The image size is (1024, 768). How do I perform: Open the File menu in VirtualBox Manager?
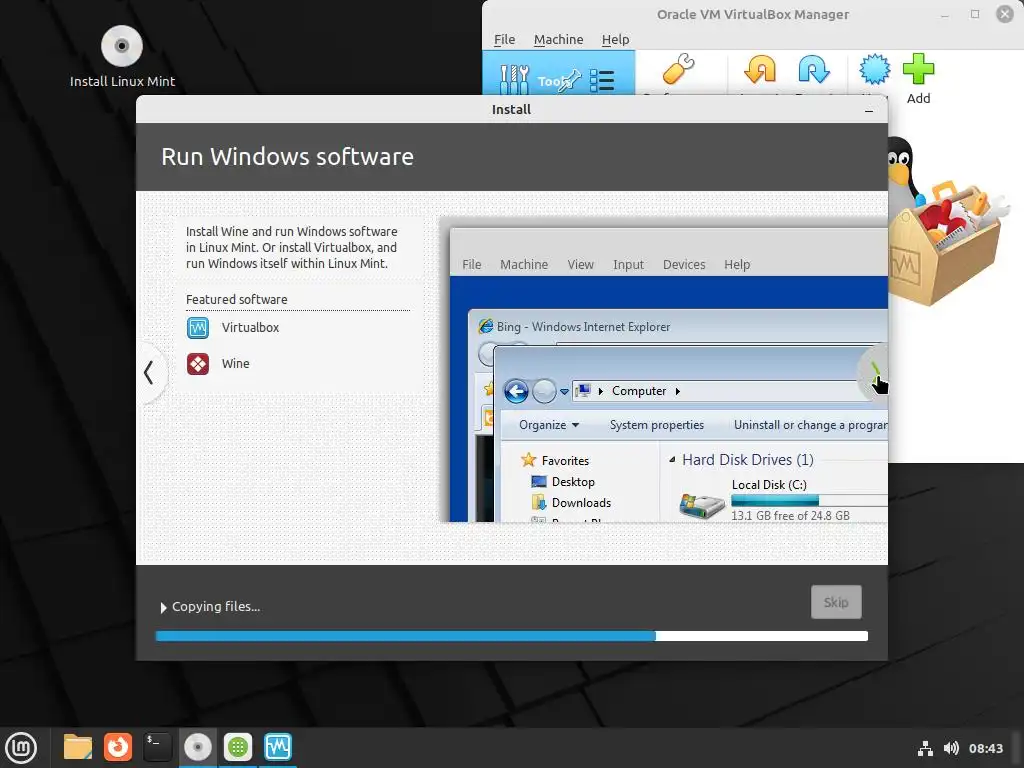click(504, 39)
